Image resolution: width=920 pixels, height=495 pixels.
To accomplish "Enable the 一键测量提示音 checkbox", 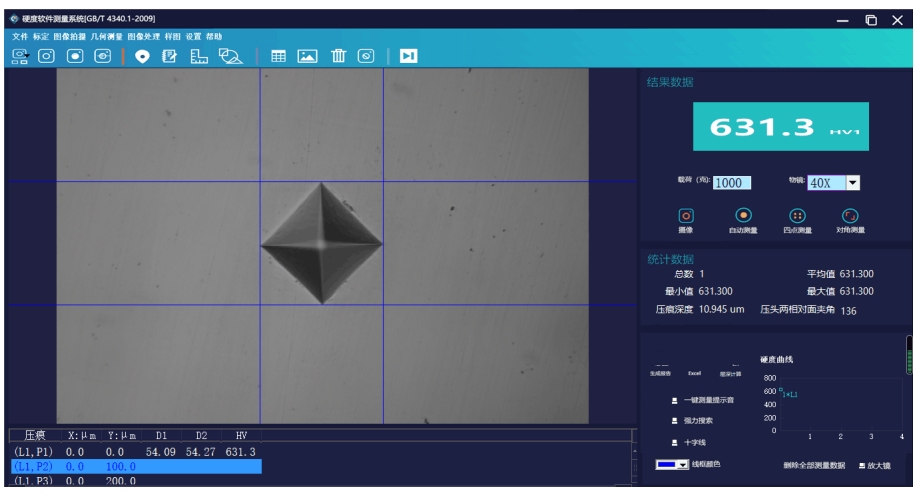I will coord(674,400).
